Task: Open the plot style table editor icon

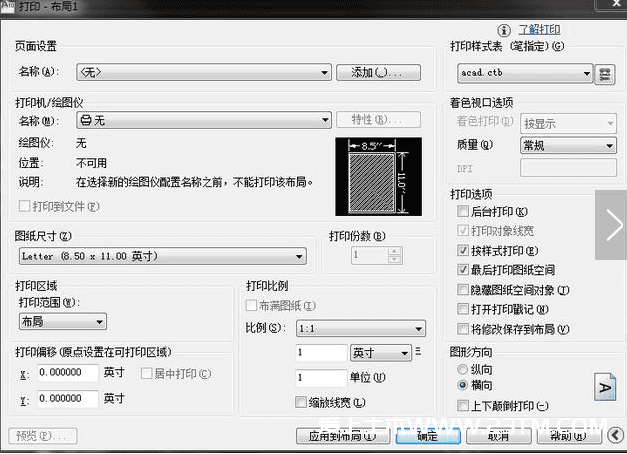Action: (605, 74)
